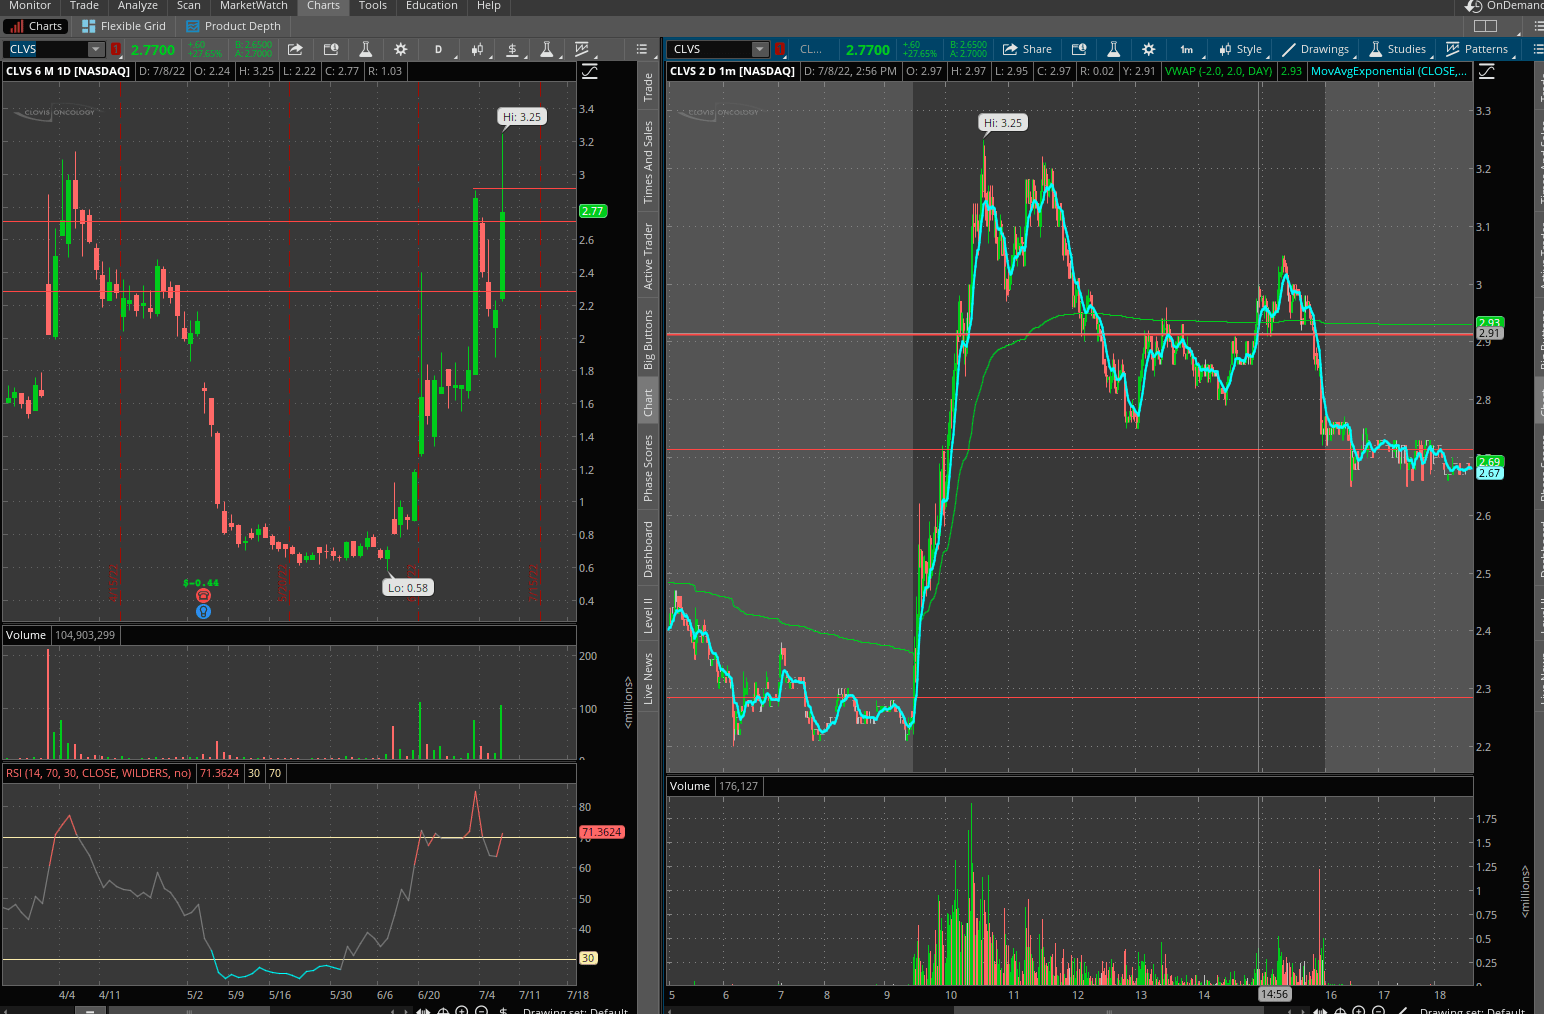Screen dimensions: 1544x1014
Task: Expand the left chart symbol dropdown arrow
Action: pyautogui.click(x=96, y=49)
